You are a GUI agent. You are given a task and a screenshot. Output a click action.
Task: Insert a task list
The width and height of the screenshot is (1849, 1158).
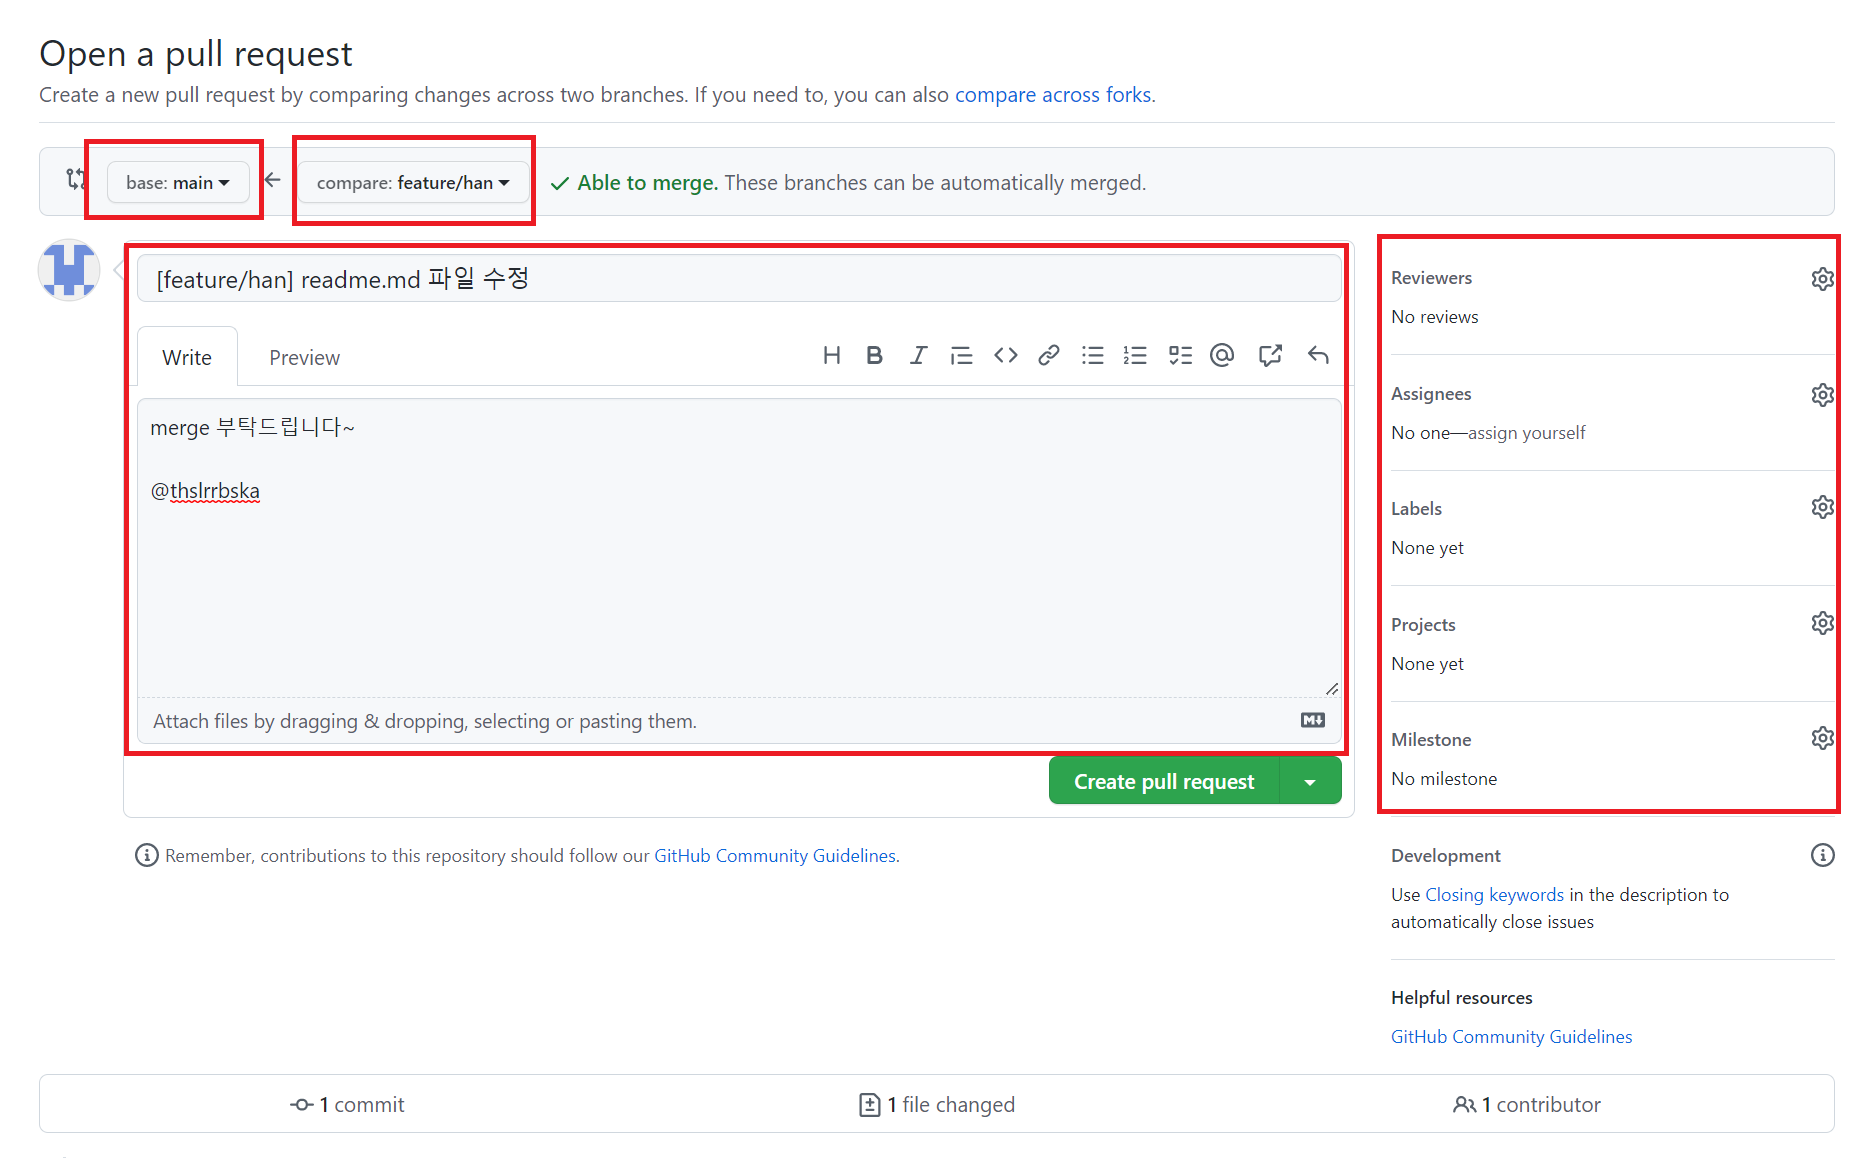(1180, 355)
